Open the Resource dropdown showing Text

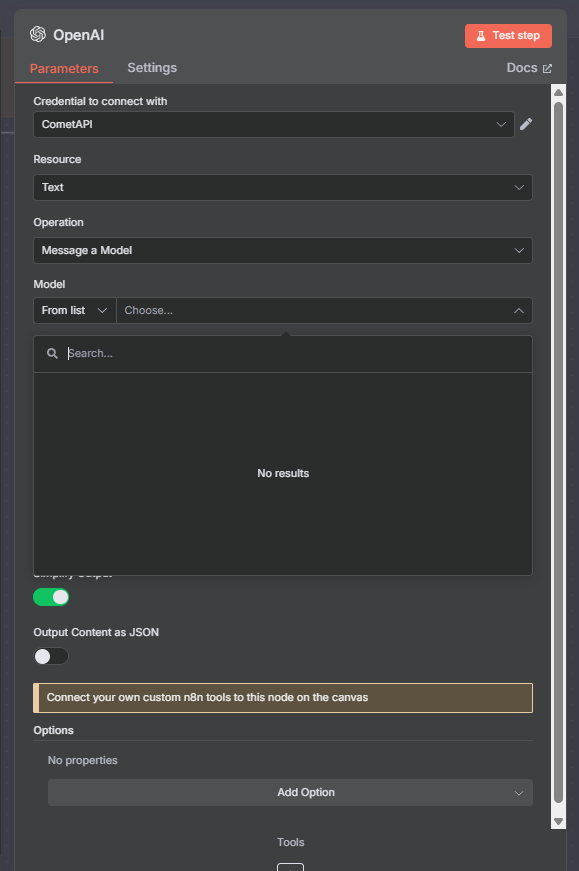point(283,187)
